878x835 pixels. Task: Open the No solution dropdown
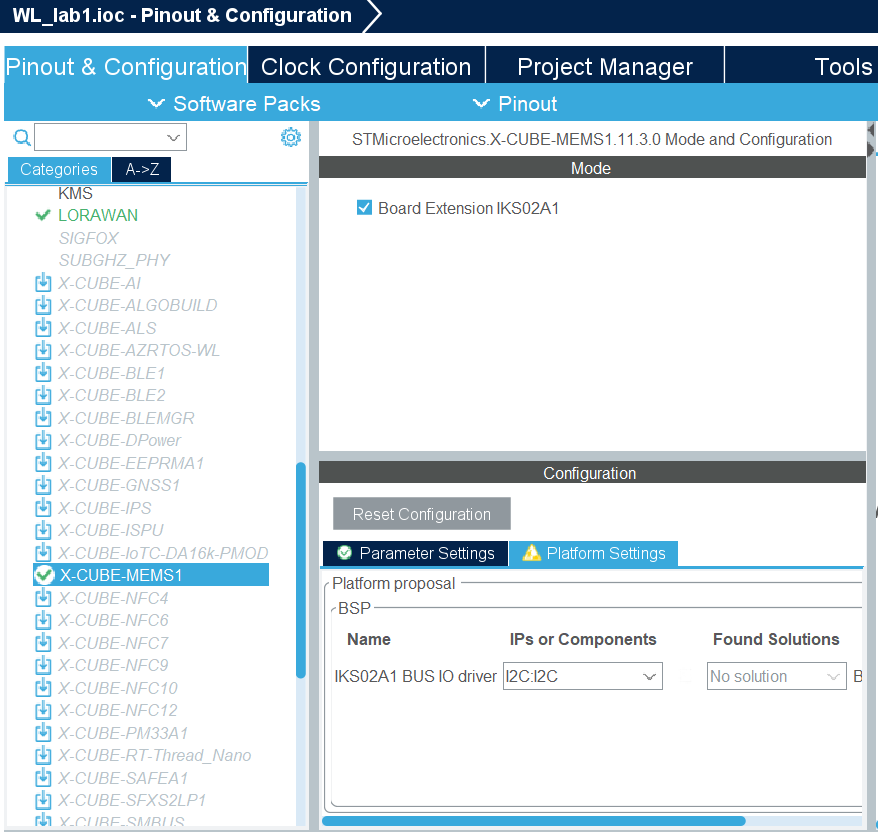coord(777,677)
